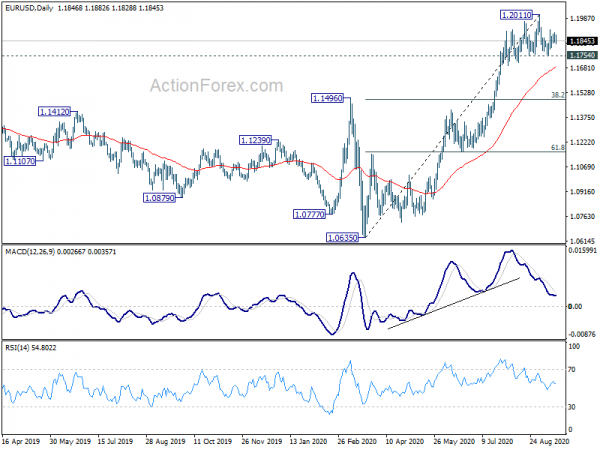
Task: Click the 13 Jan 2020 date label
Action: (308, 442)
